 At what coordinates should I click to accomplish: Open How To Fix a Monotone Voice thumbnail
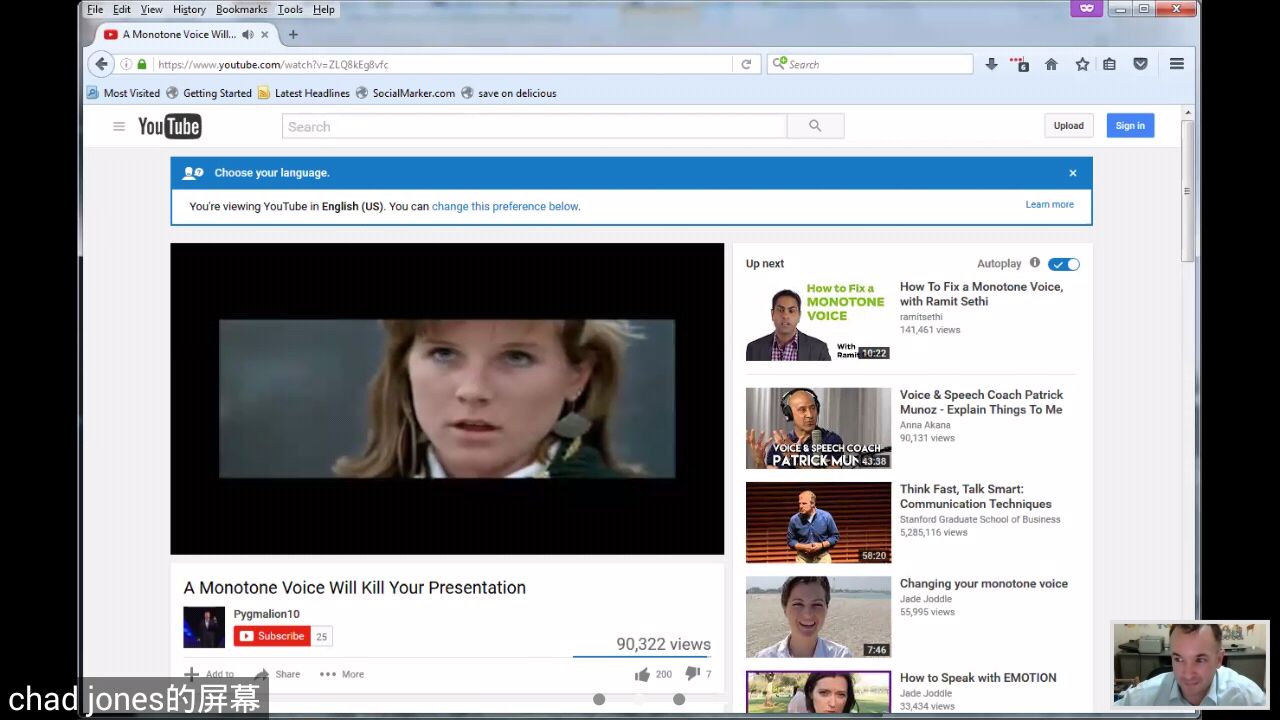[818, 320]
